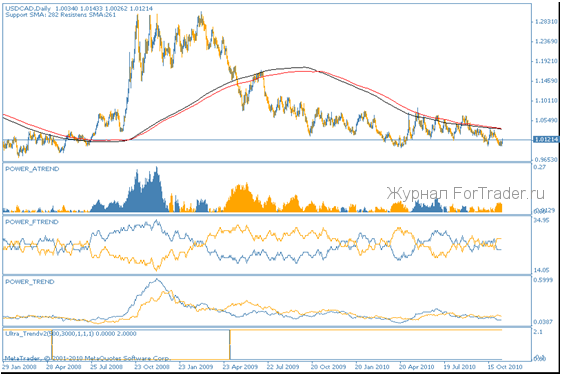
Task: Click the 0.0387 scale value
Action: pyautogui.click(x=543, y=322)
